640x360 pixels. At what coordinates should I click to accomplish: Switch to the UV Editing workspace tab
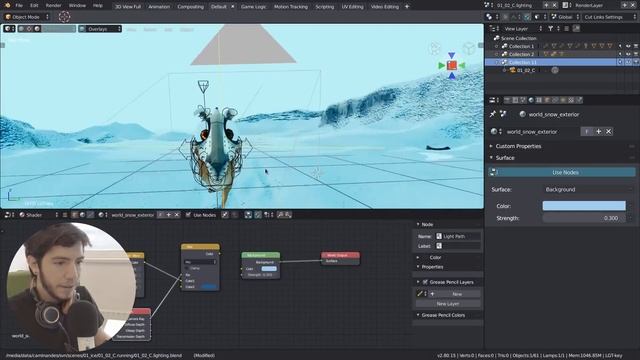(x=352, y=7)
